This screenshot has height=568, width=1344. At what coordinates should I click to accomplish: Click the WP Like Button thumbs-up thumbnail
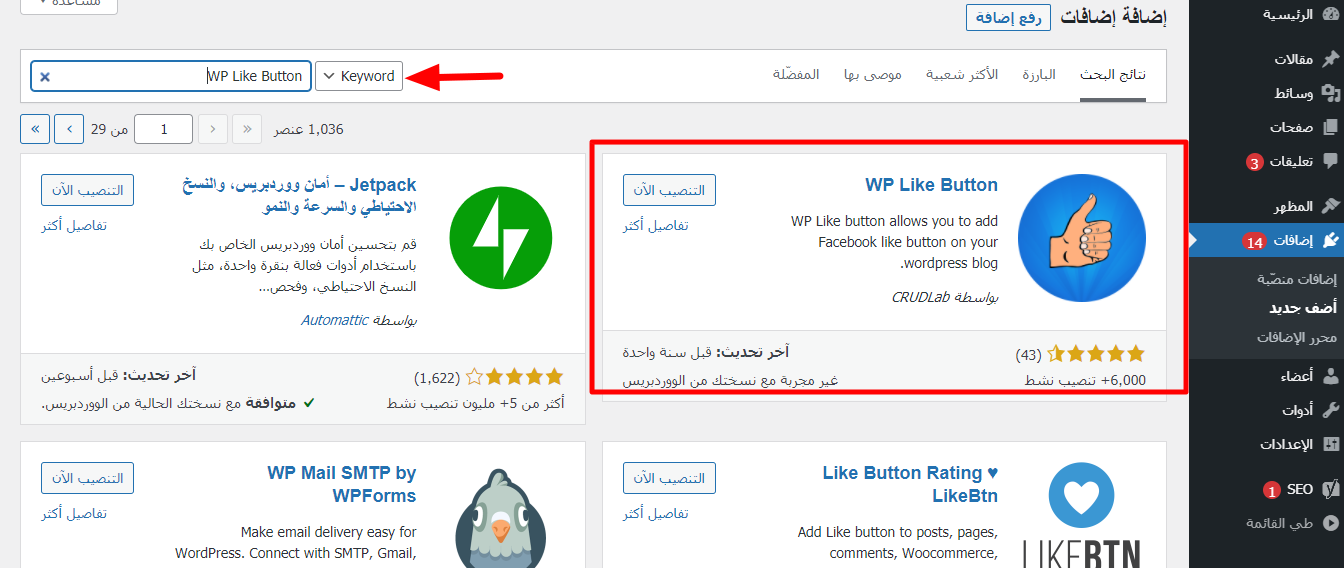tap(1082, 238)
